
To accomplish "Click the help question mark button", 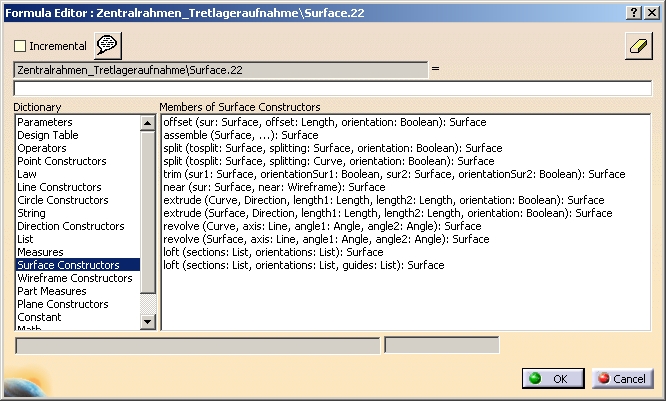I will pyautogui.click(x=634, y=13).
